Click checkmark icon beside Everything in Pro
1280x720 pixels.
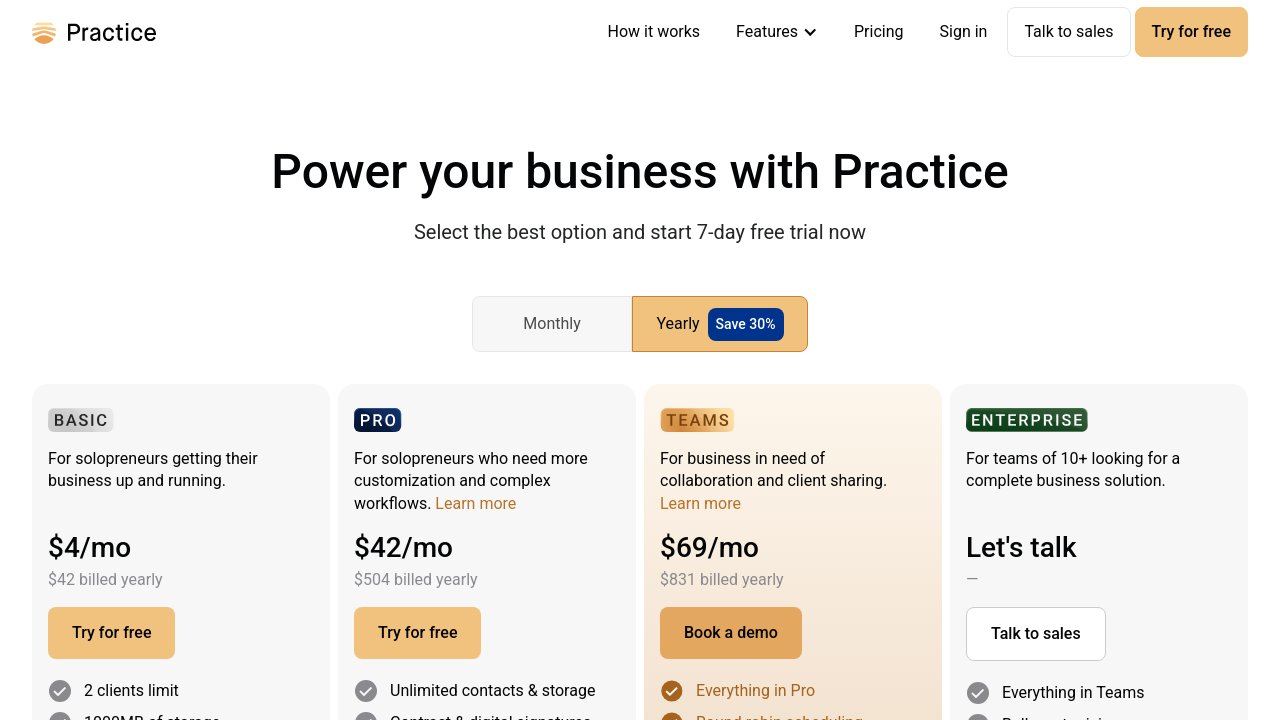[672, 691]
